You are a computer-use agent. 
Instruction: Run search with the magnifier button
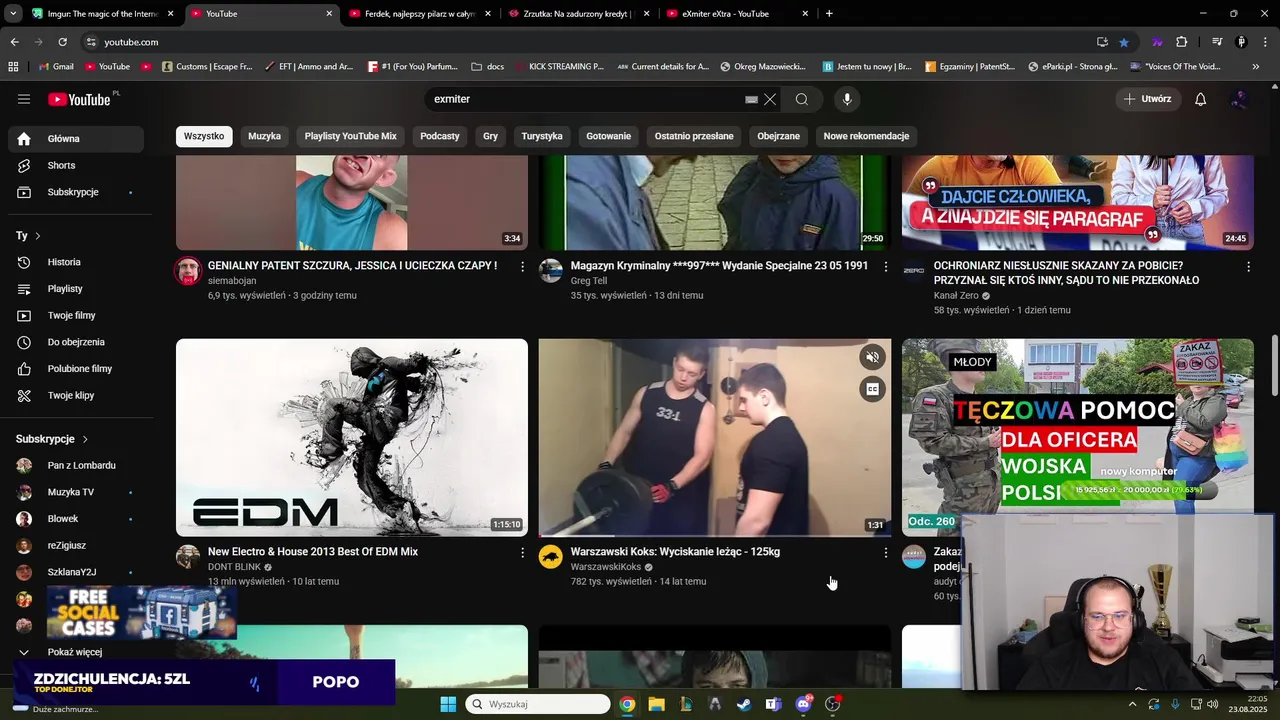point(802,99)
